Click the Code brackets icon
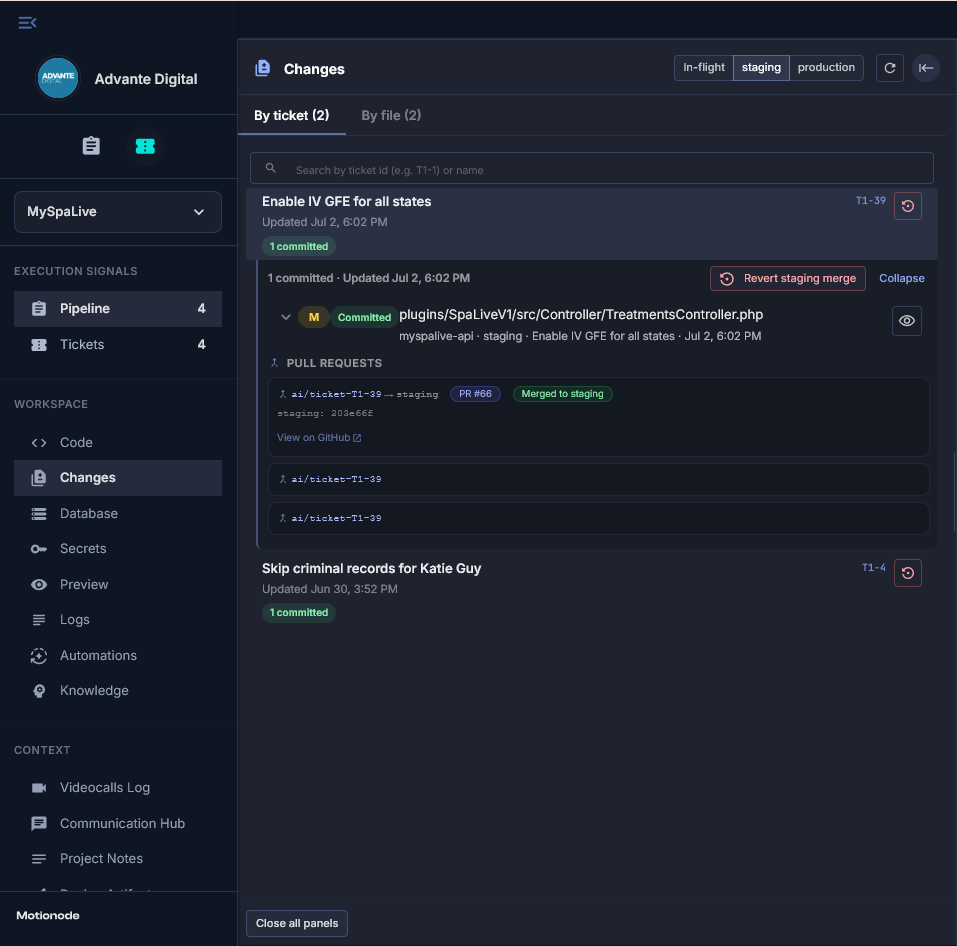 click(x=39, y=442)
